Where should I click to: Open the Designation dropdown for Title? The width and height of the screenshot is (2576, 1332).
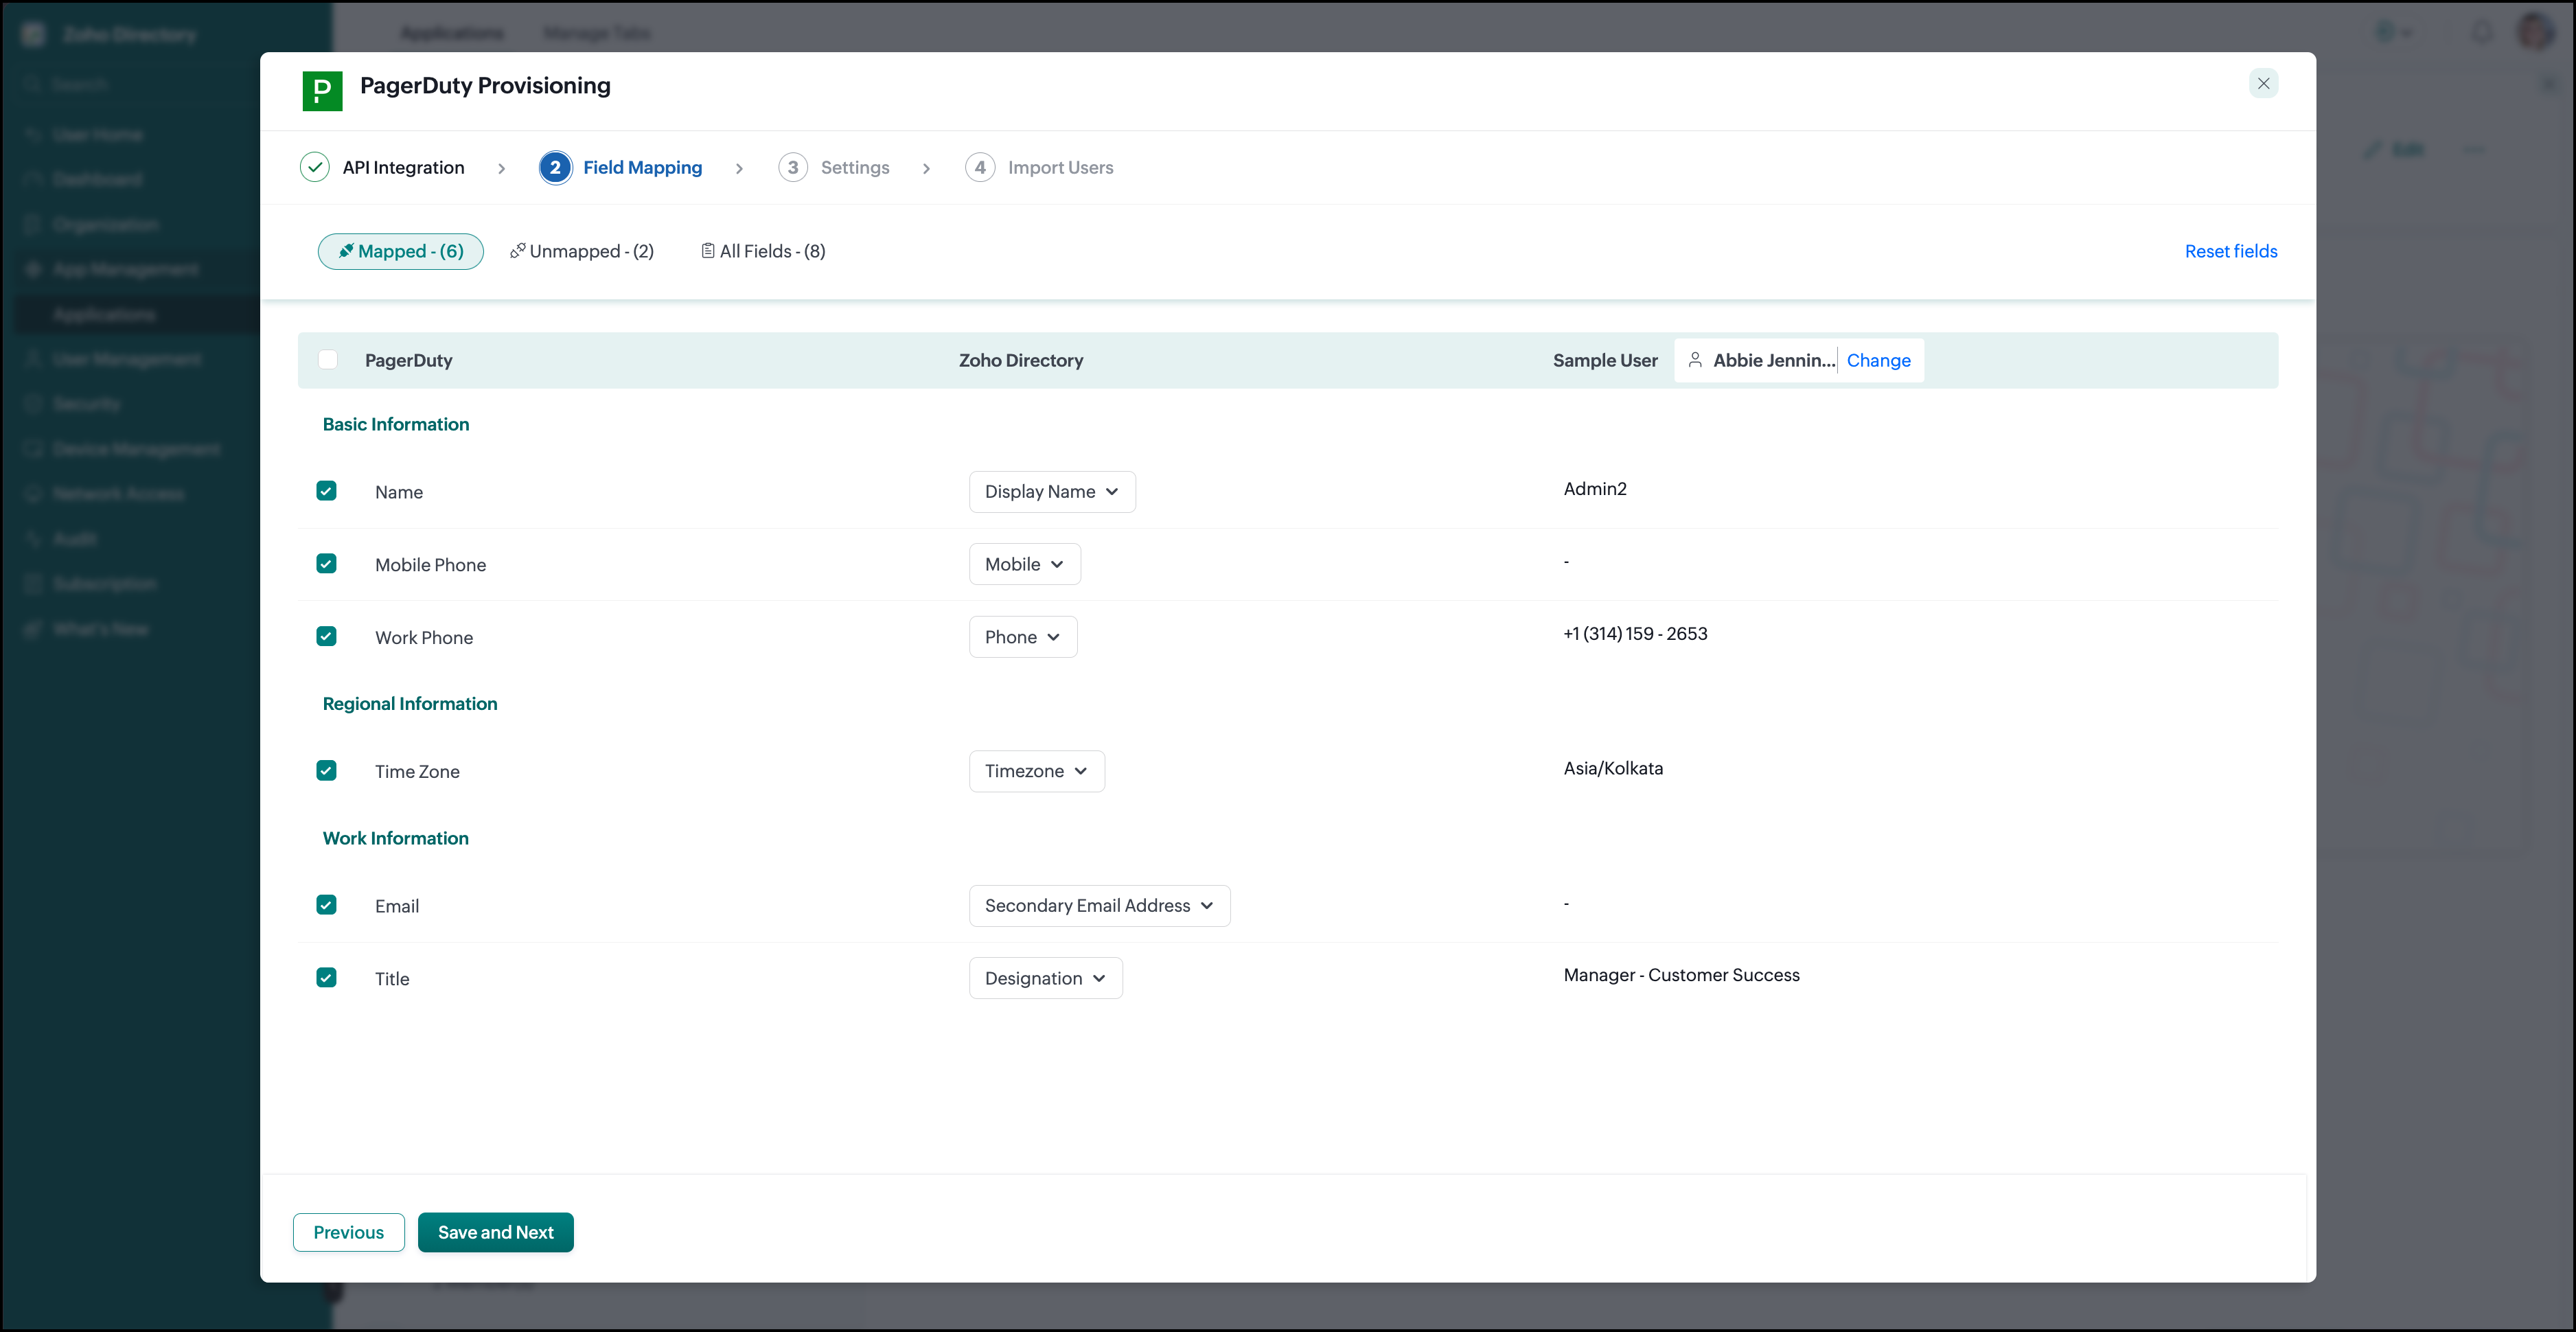click(x=1045, y=979)
